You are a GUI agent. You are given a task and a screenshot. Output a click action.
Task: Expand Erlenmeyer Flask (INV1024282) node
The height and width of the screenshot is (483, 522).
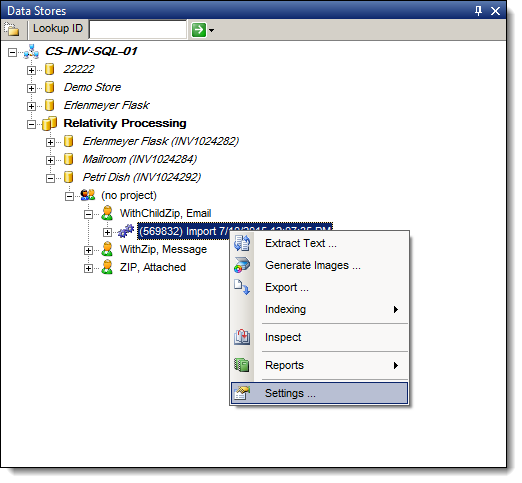point(50,142)
